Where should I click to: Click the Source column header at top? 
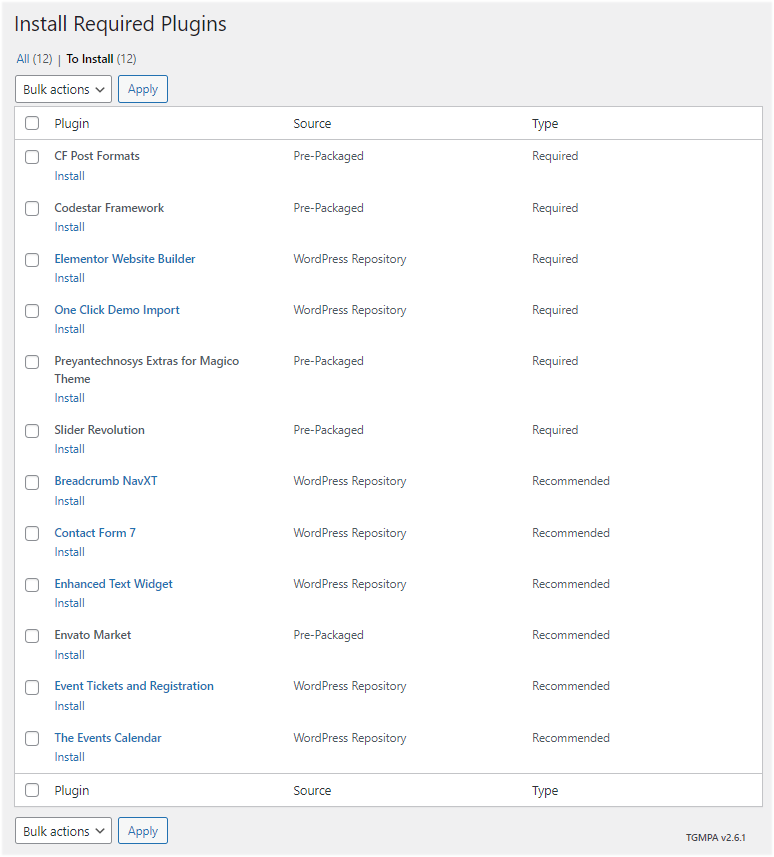pyautogui.click(x=312, y=124)
